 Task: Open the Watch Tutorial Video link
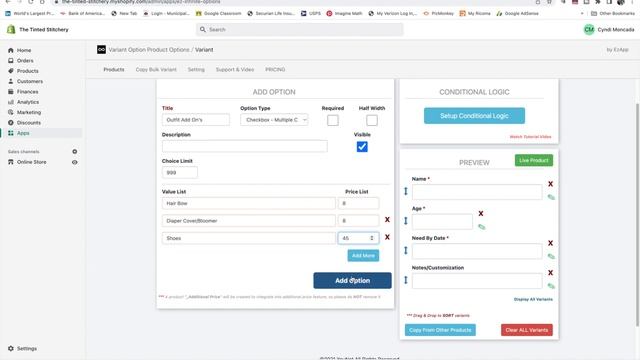click(530, 137)
